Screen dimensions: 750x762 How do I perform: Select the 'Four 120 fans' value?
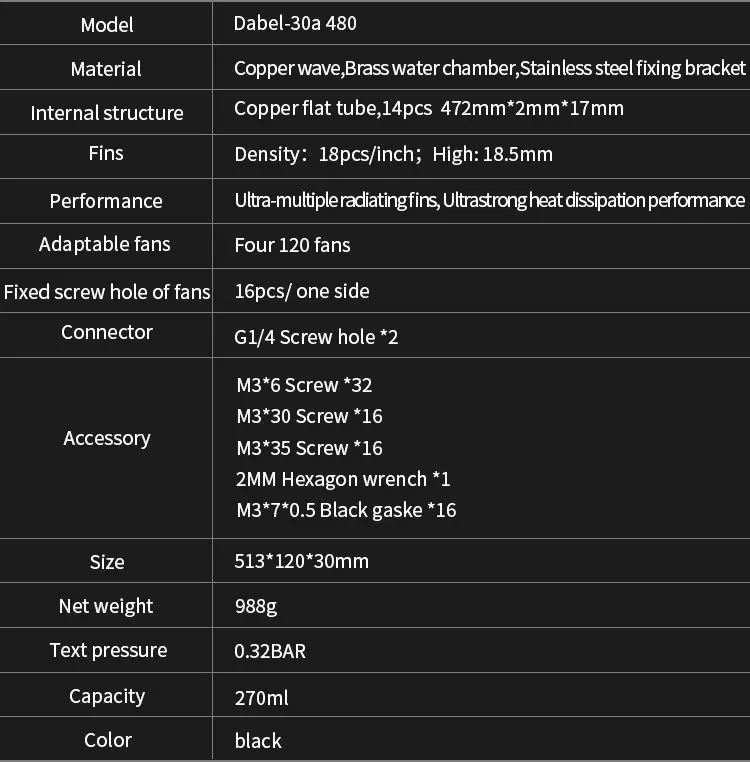click(x=292, y=245)
